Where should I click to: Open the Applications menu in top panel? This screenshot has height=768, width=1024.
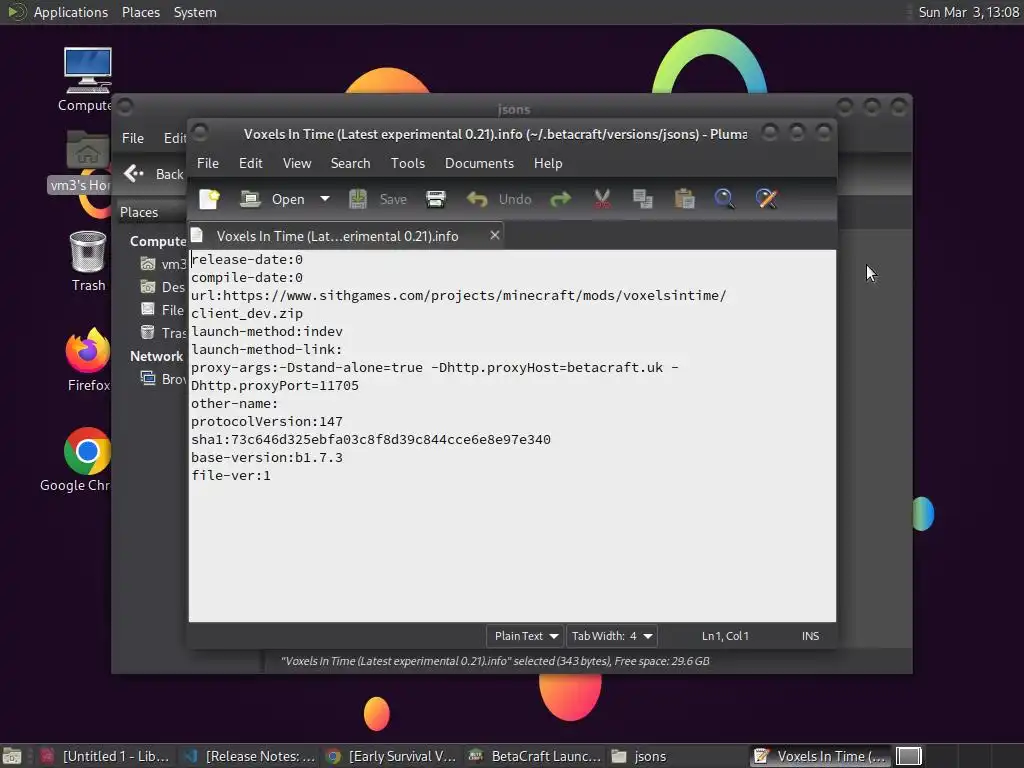coord(59,12)
